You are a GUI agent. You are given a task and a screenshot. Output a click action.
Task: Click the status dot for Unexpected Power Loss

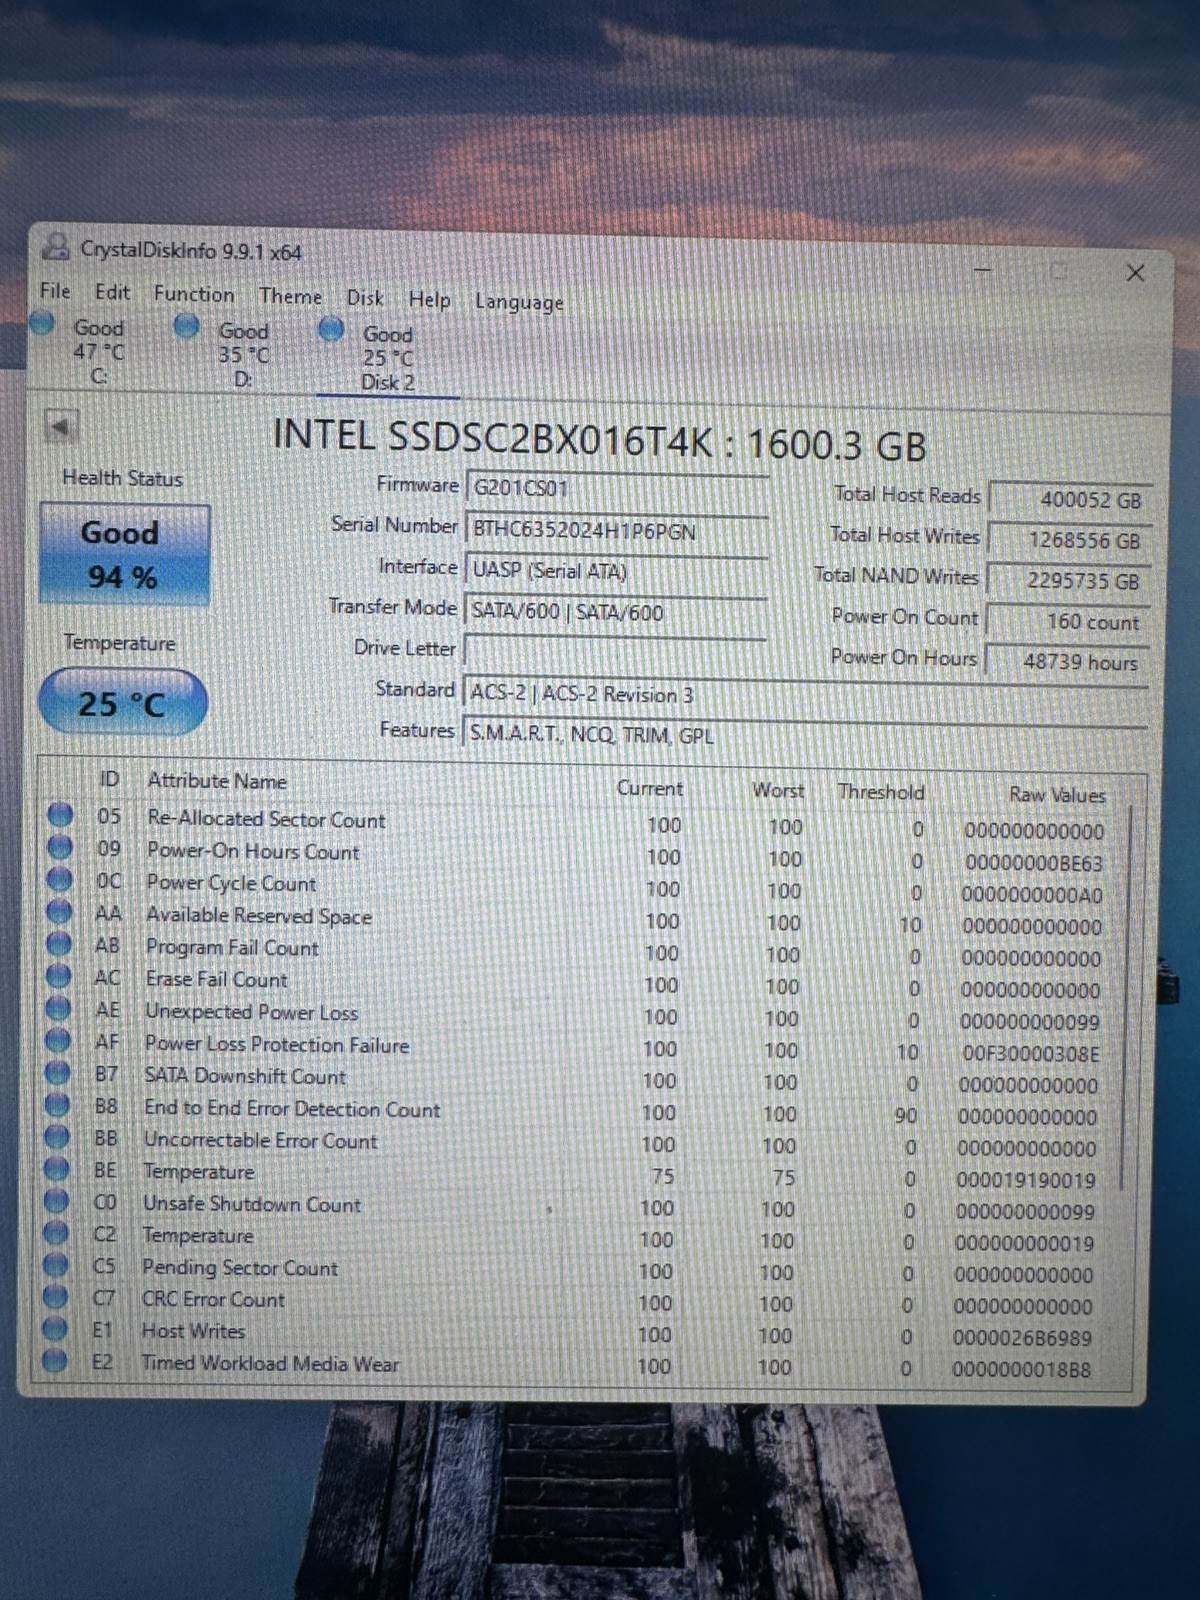59,1008
